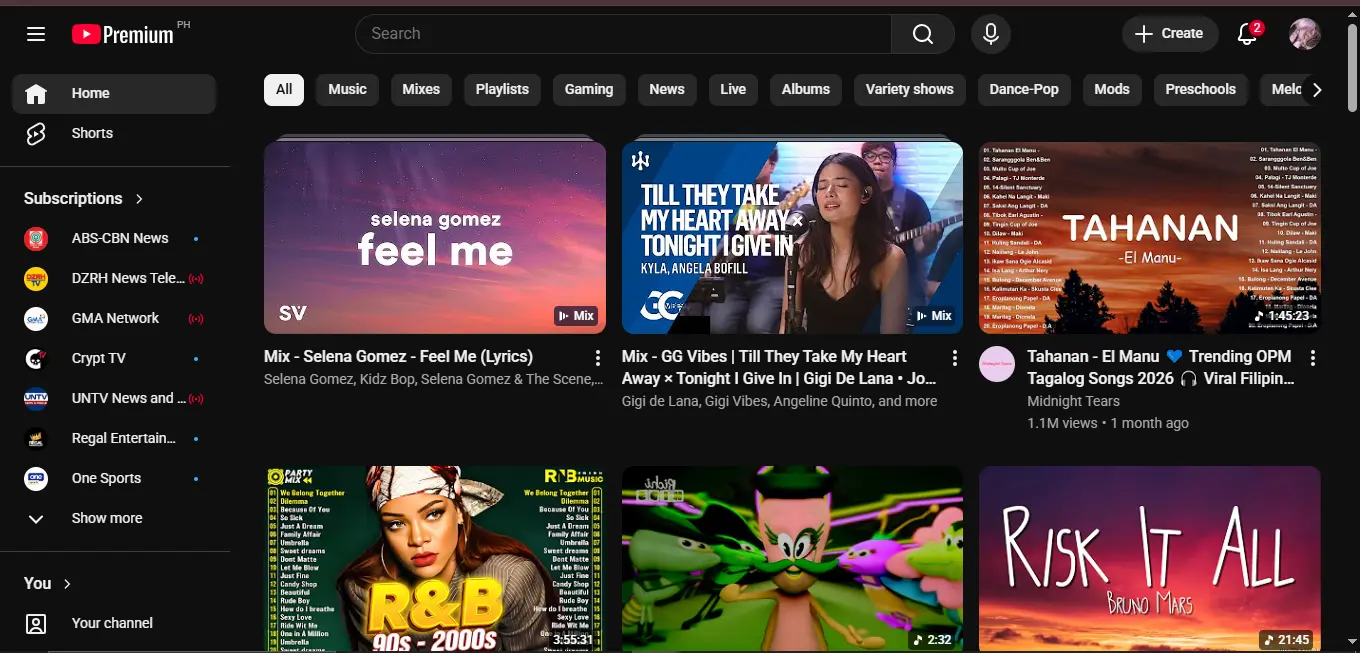Open Mix - Selena Gomez Feel Me title

click(398, 357)
